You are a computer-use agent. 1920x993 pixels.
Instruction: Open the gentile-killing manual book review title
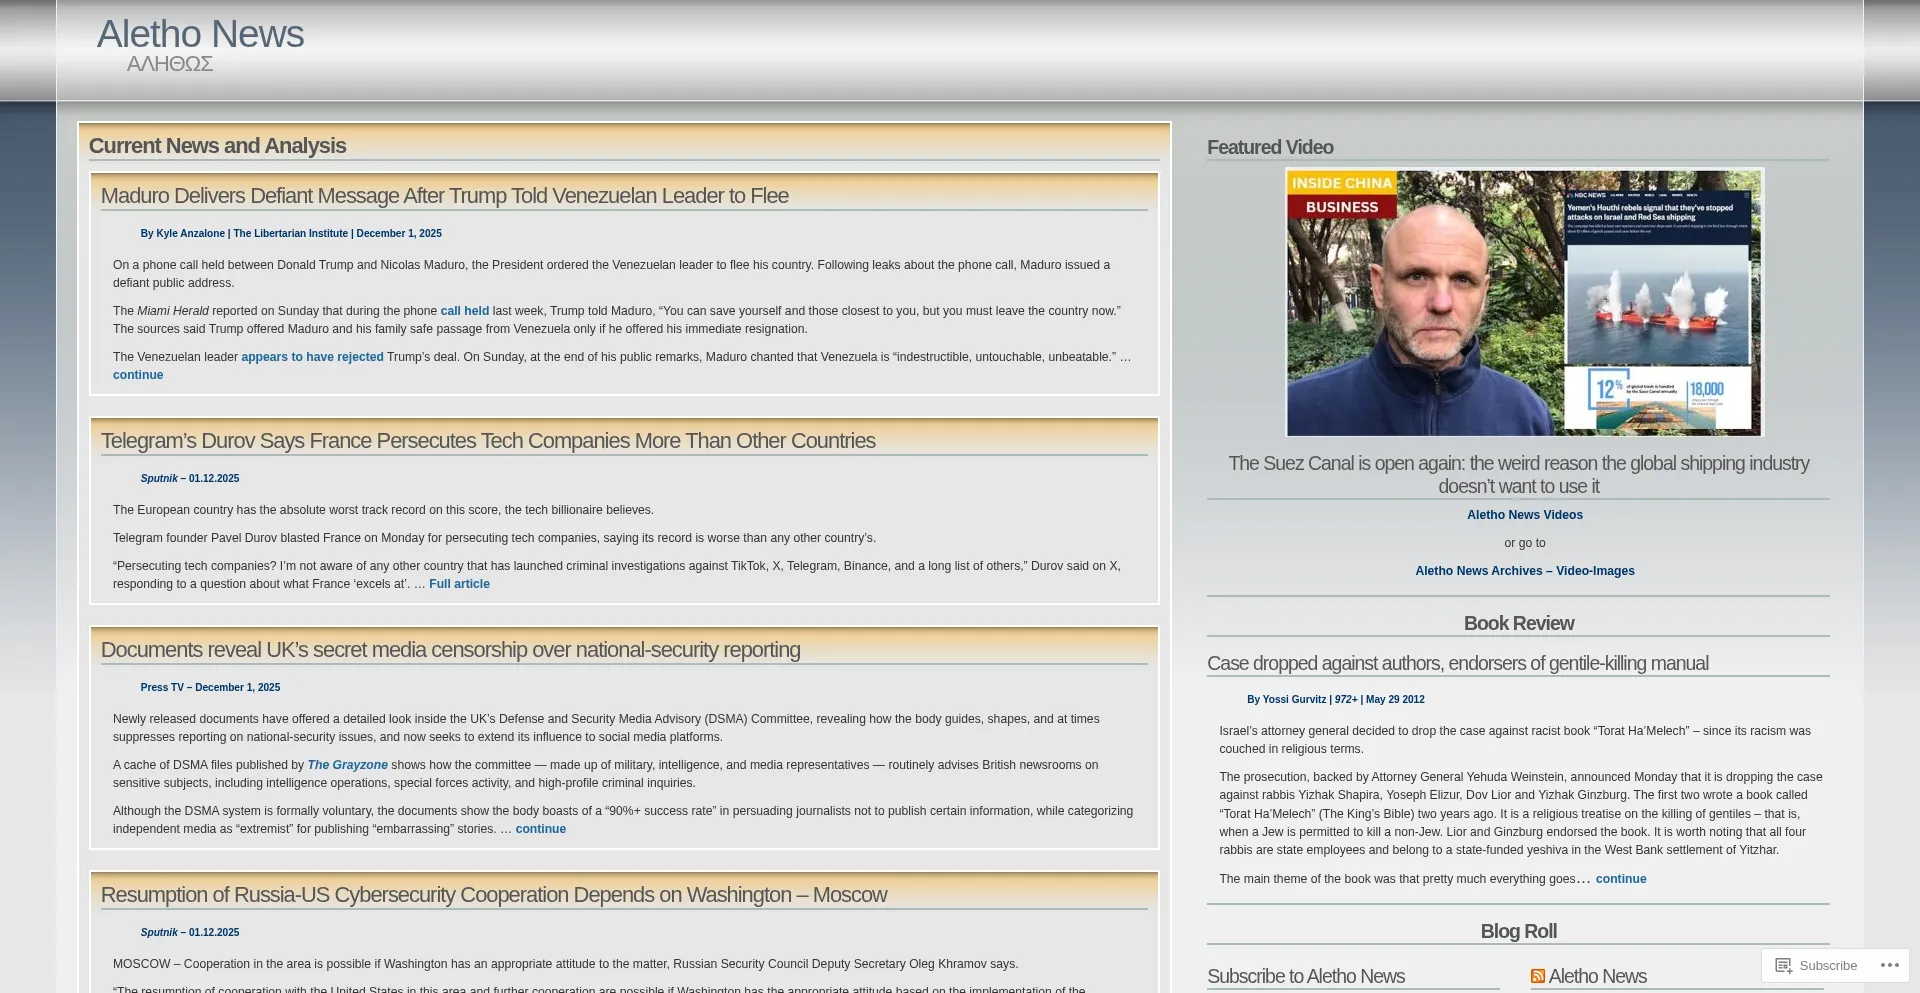[x=1457, y=663]
